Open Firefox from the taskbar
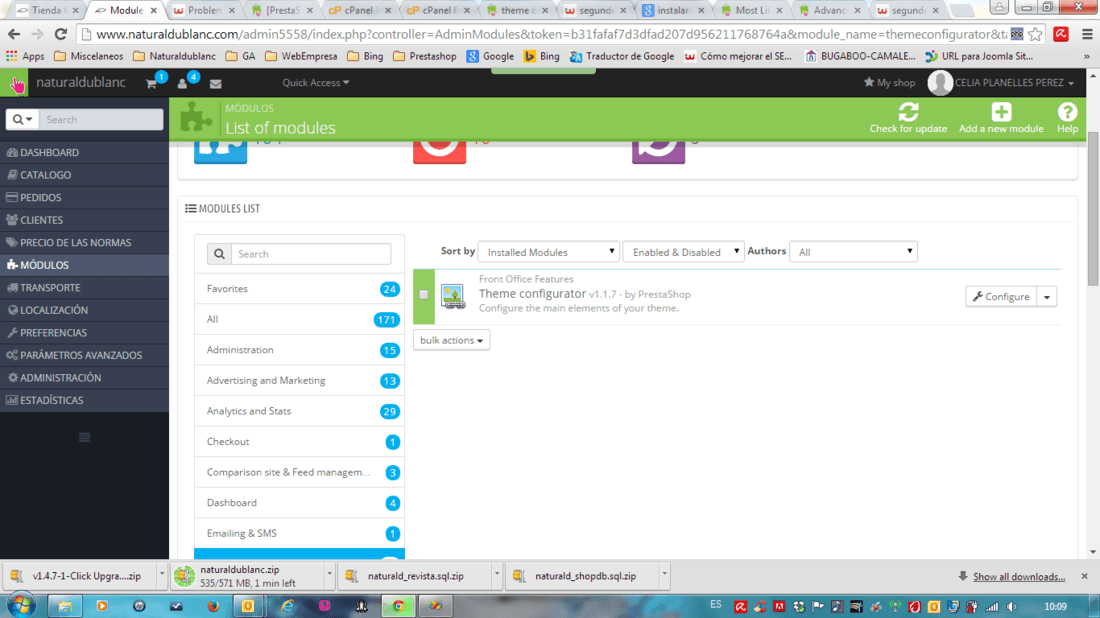 [x=213, y=606]
